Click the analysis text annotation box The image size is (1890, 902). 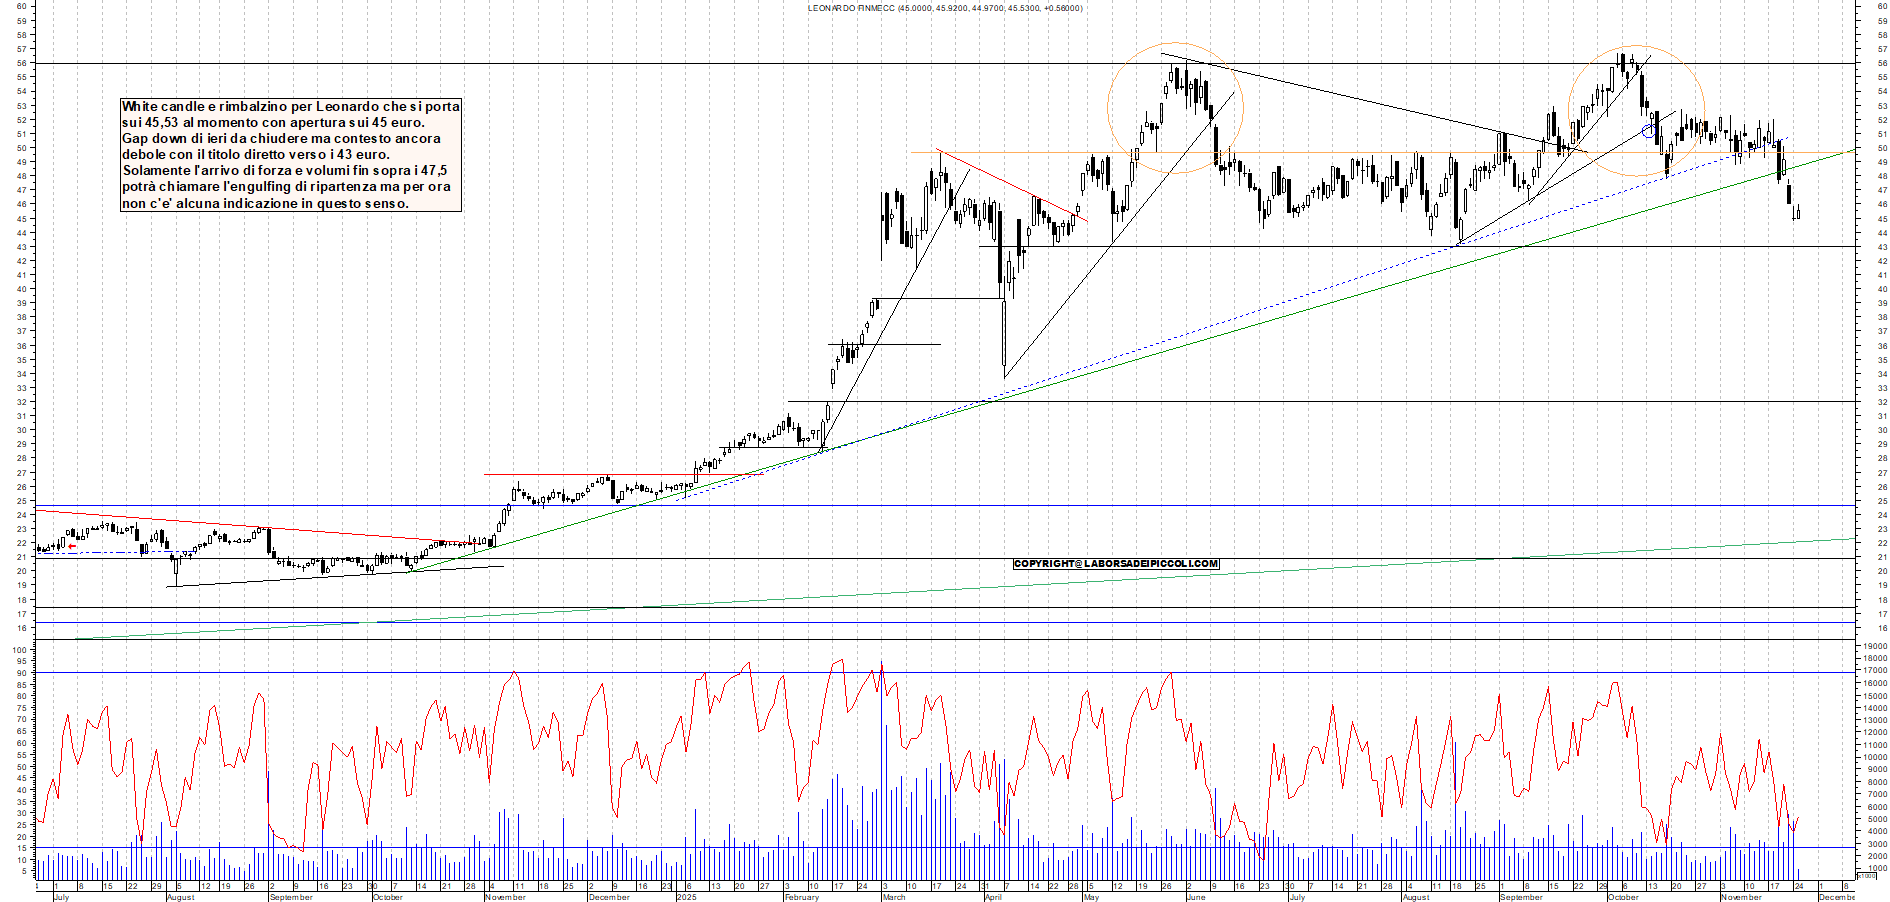pos(290,155)
